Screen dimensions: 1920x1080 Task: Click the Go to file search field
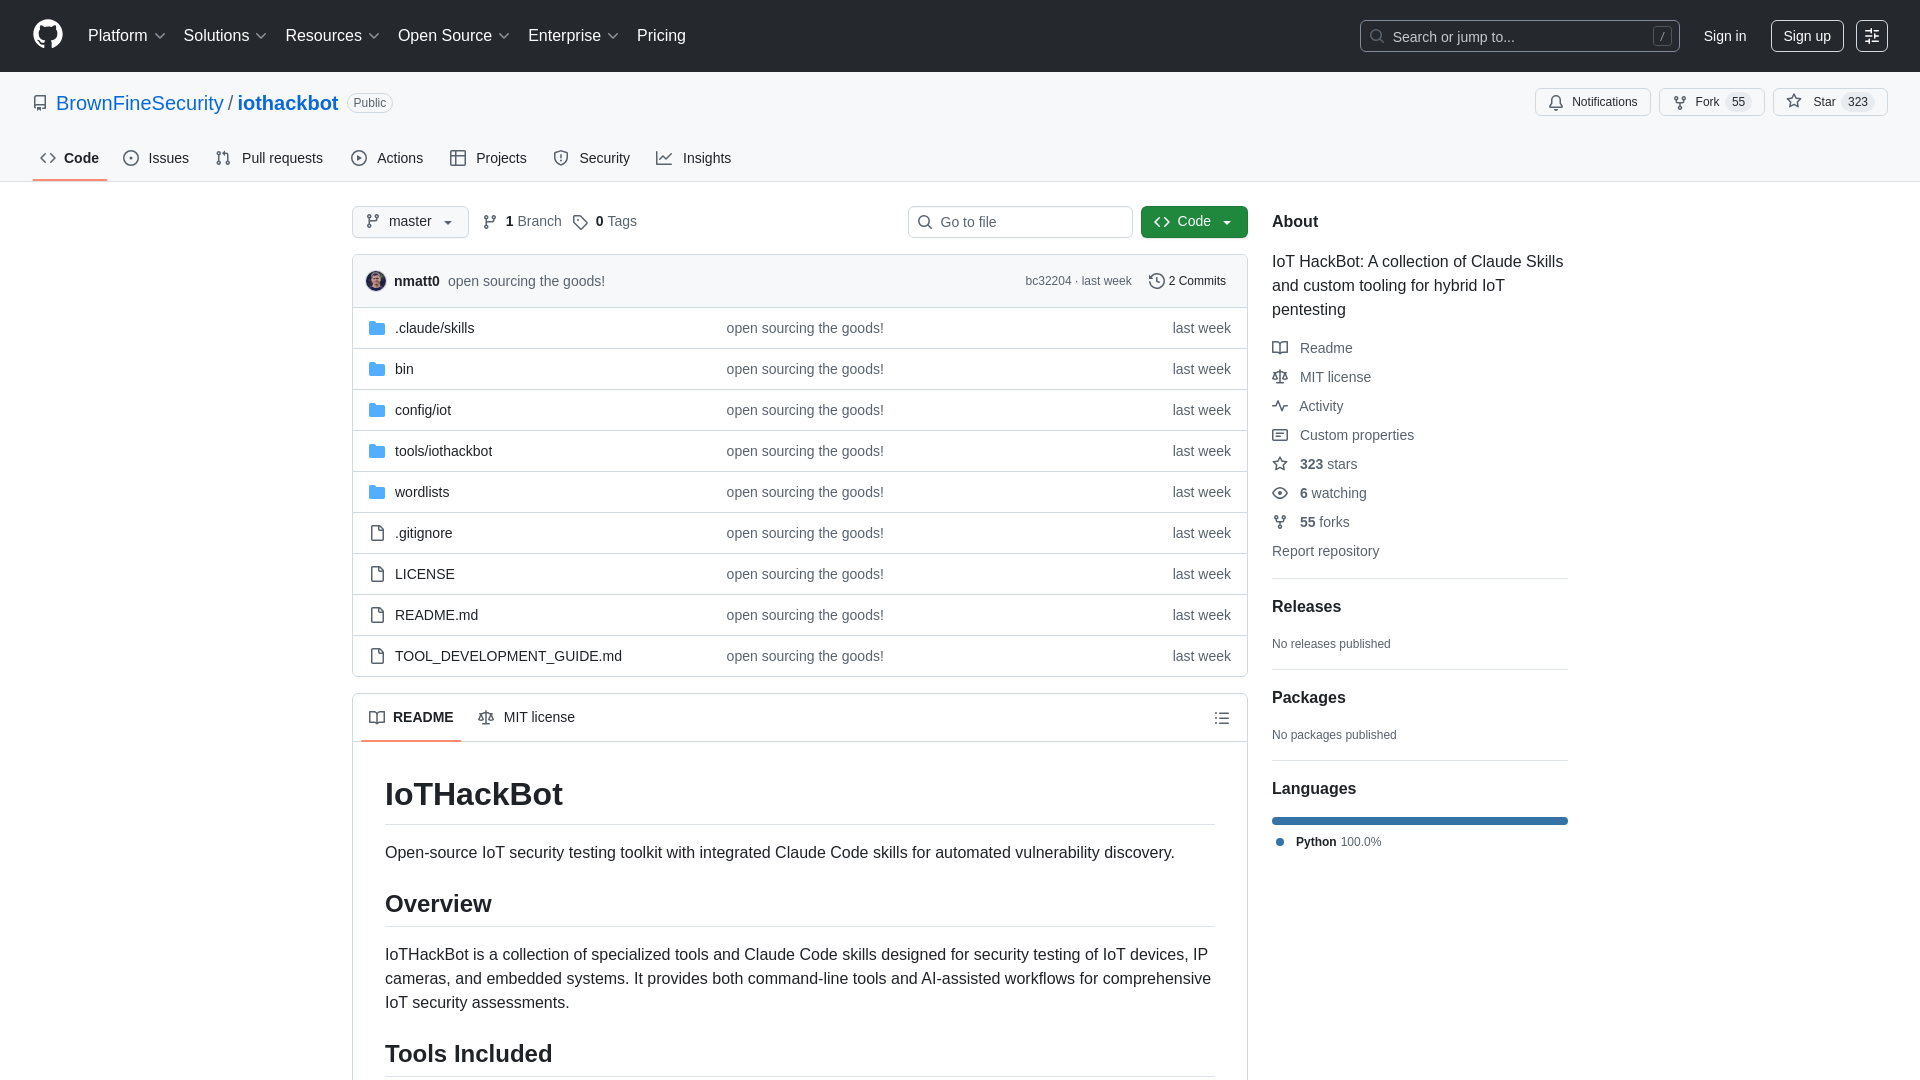1020,221
